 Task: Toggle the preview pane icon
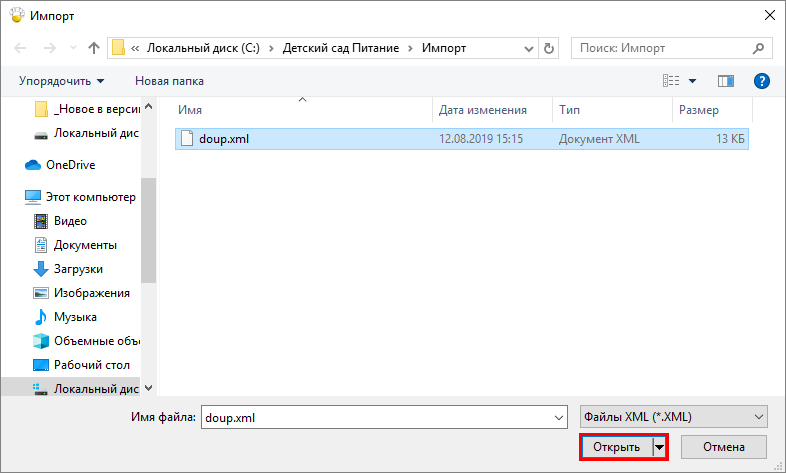point(727,81)
